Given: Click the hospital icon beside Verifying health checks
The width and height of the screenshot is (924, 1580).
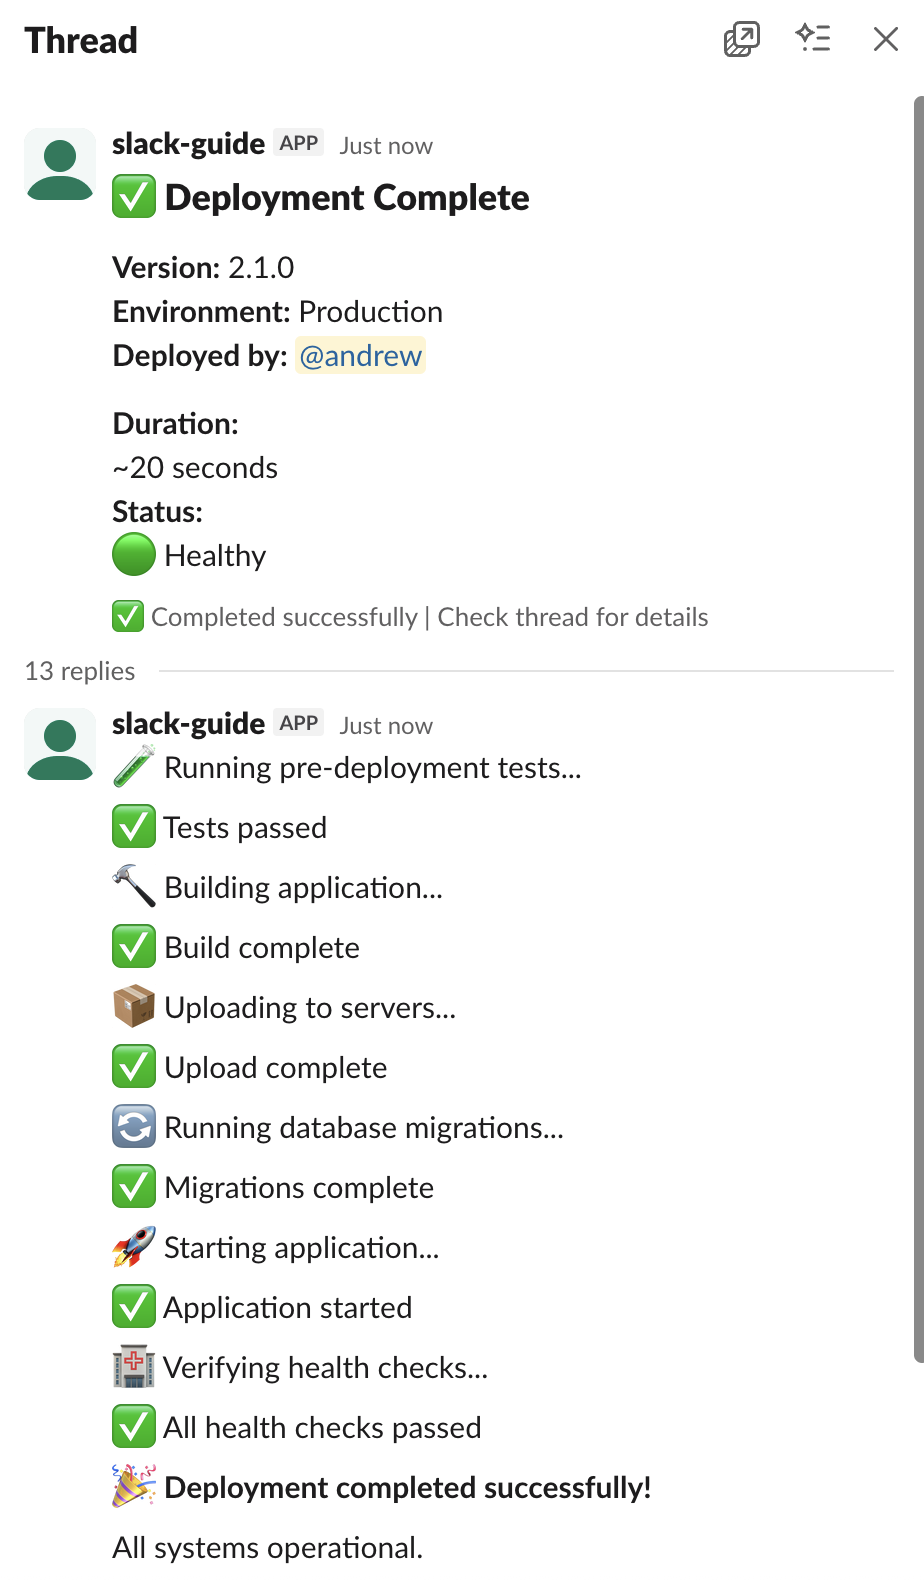Looking at the screenshot, I should pos(133,1366).
